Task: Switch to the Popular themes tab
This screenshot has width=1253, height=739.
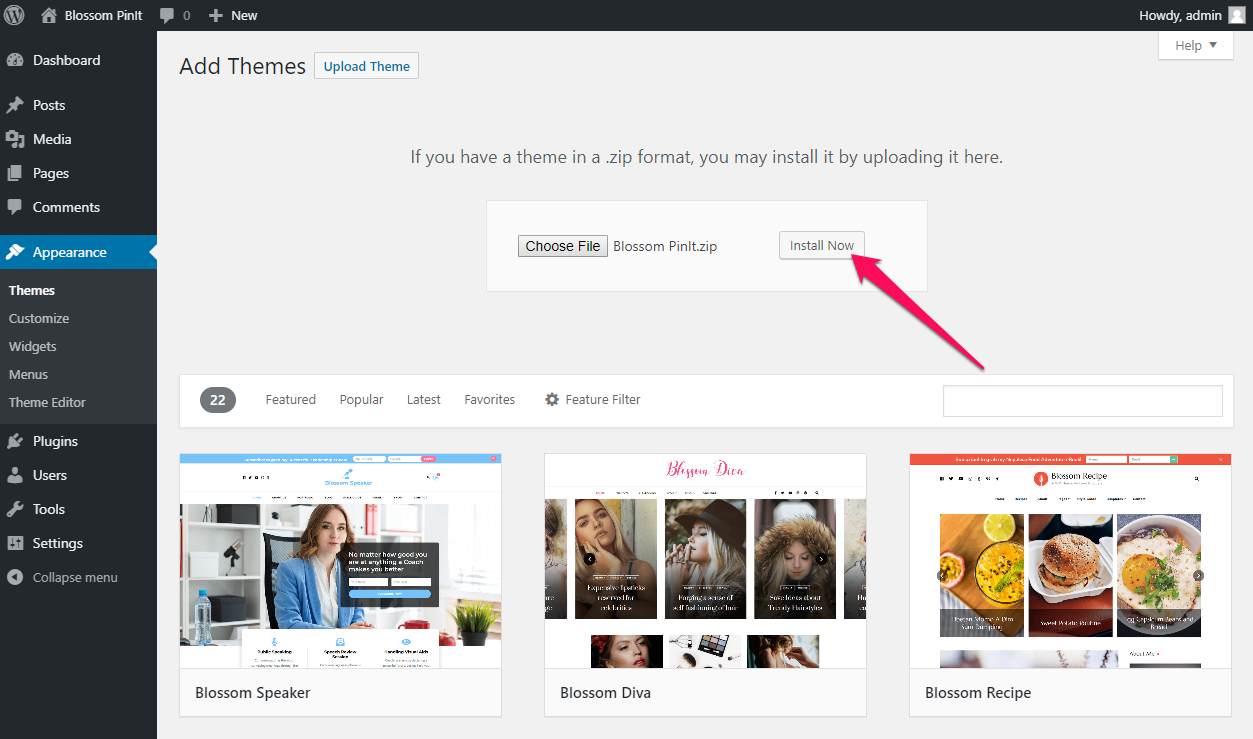Action: [361, 399]
